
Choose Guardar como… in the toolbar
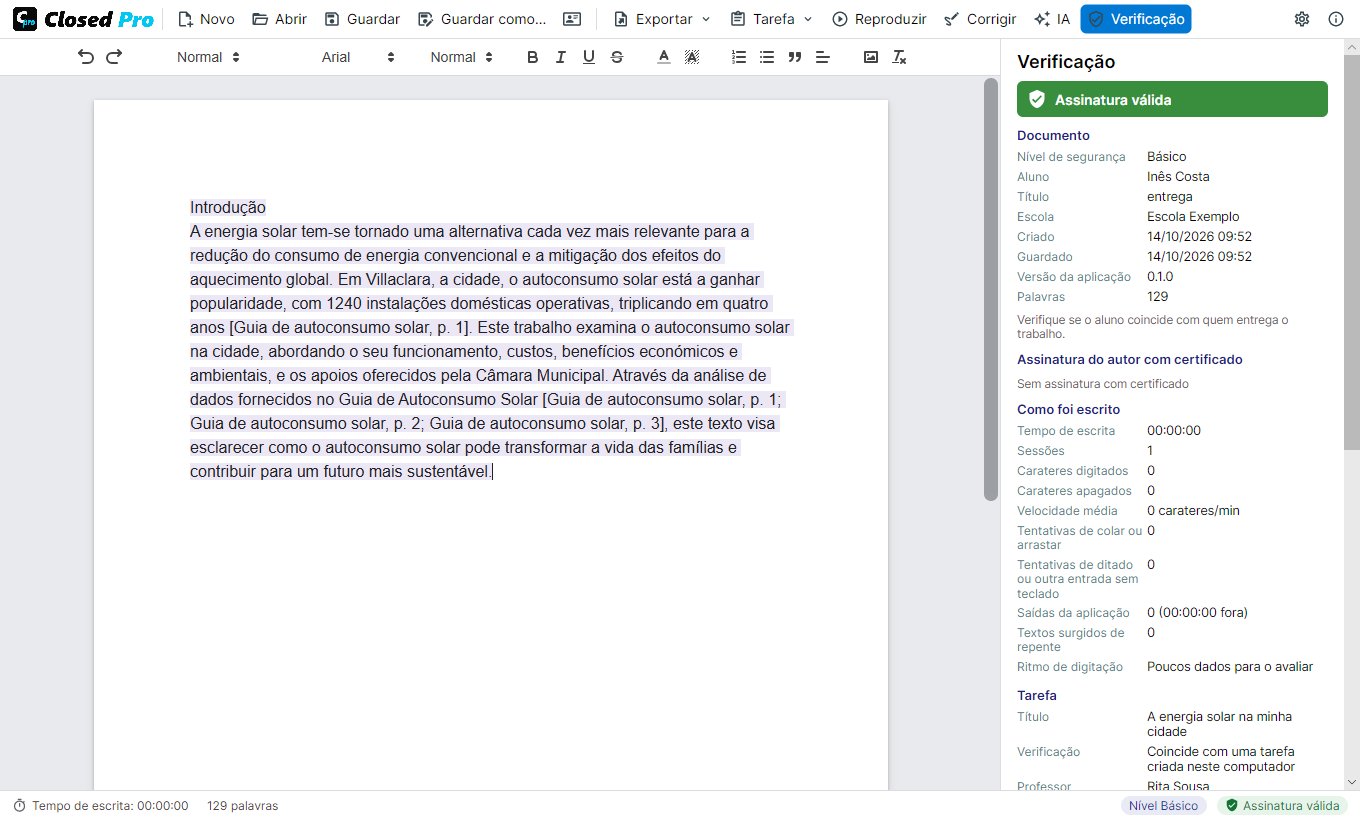[481, 19]
